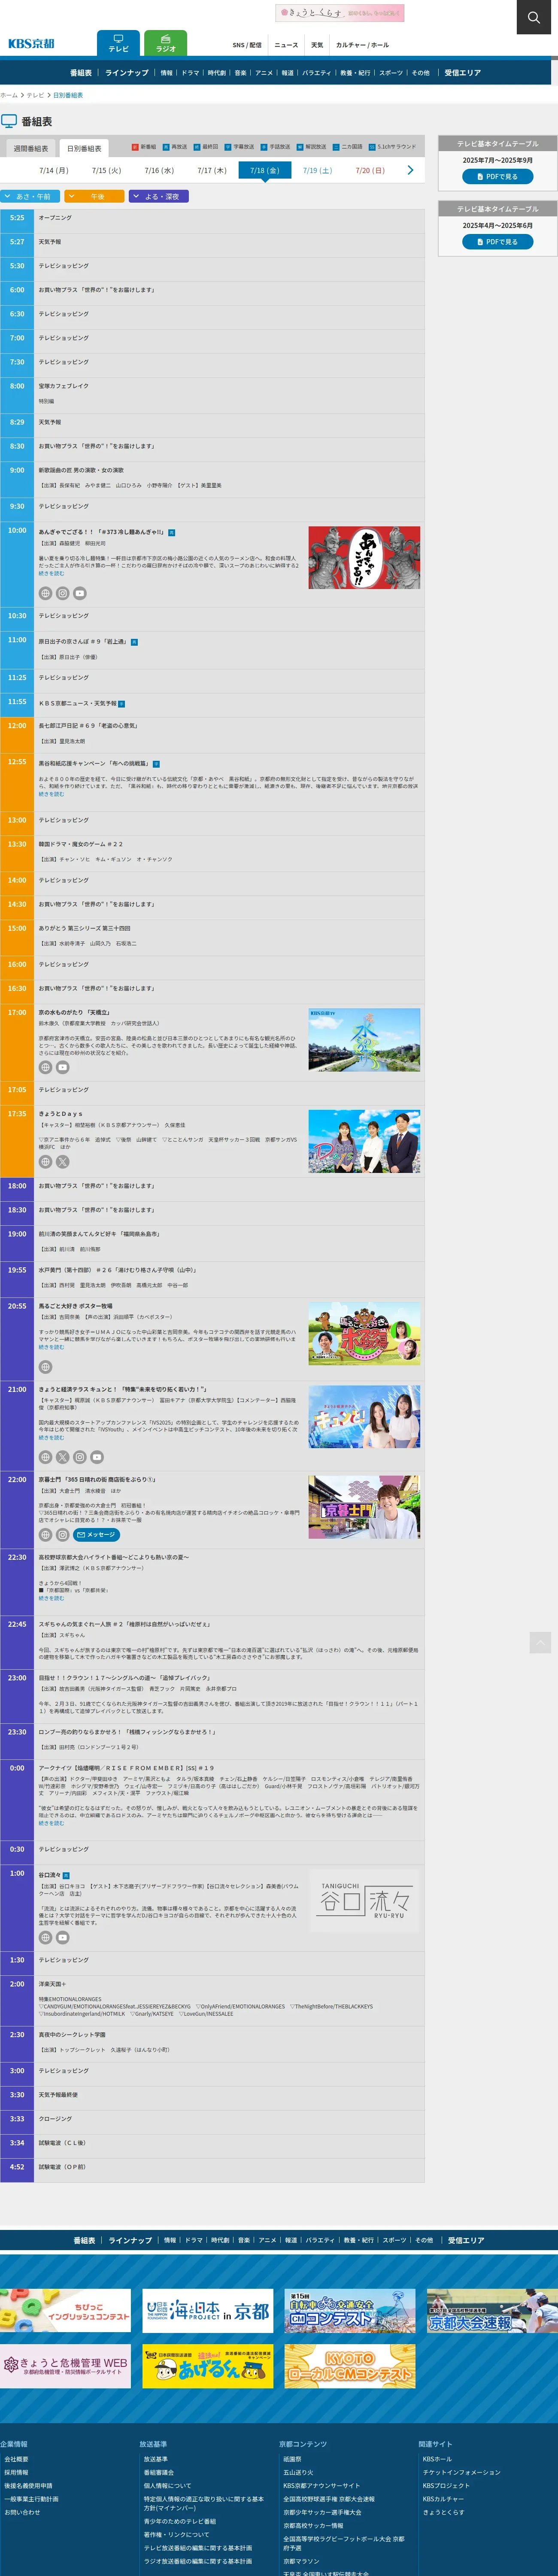558x2576 pixels.
Task: Open YouTube icon for きょうと経済テラス
Action: 97,1457
